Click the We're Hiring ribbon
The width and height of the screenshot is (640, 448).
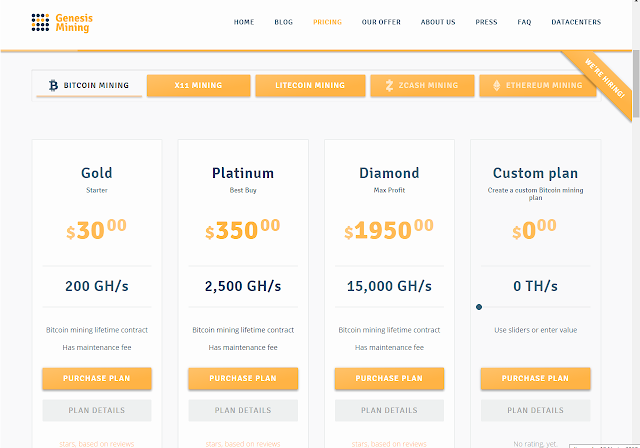[x=604, y=78]
